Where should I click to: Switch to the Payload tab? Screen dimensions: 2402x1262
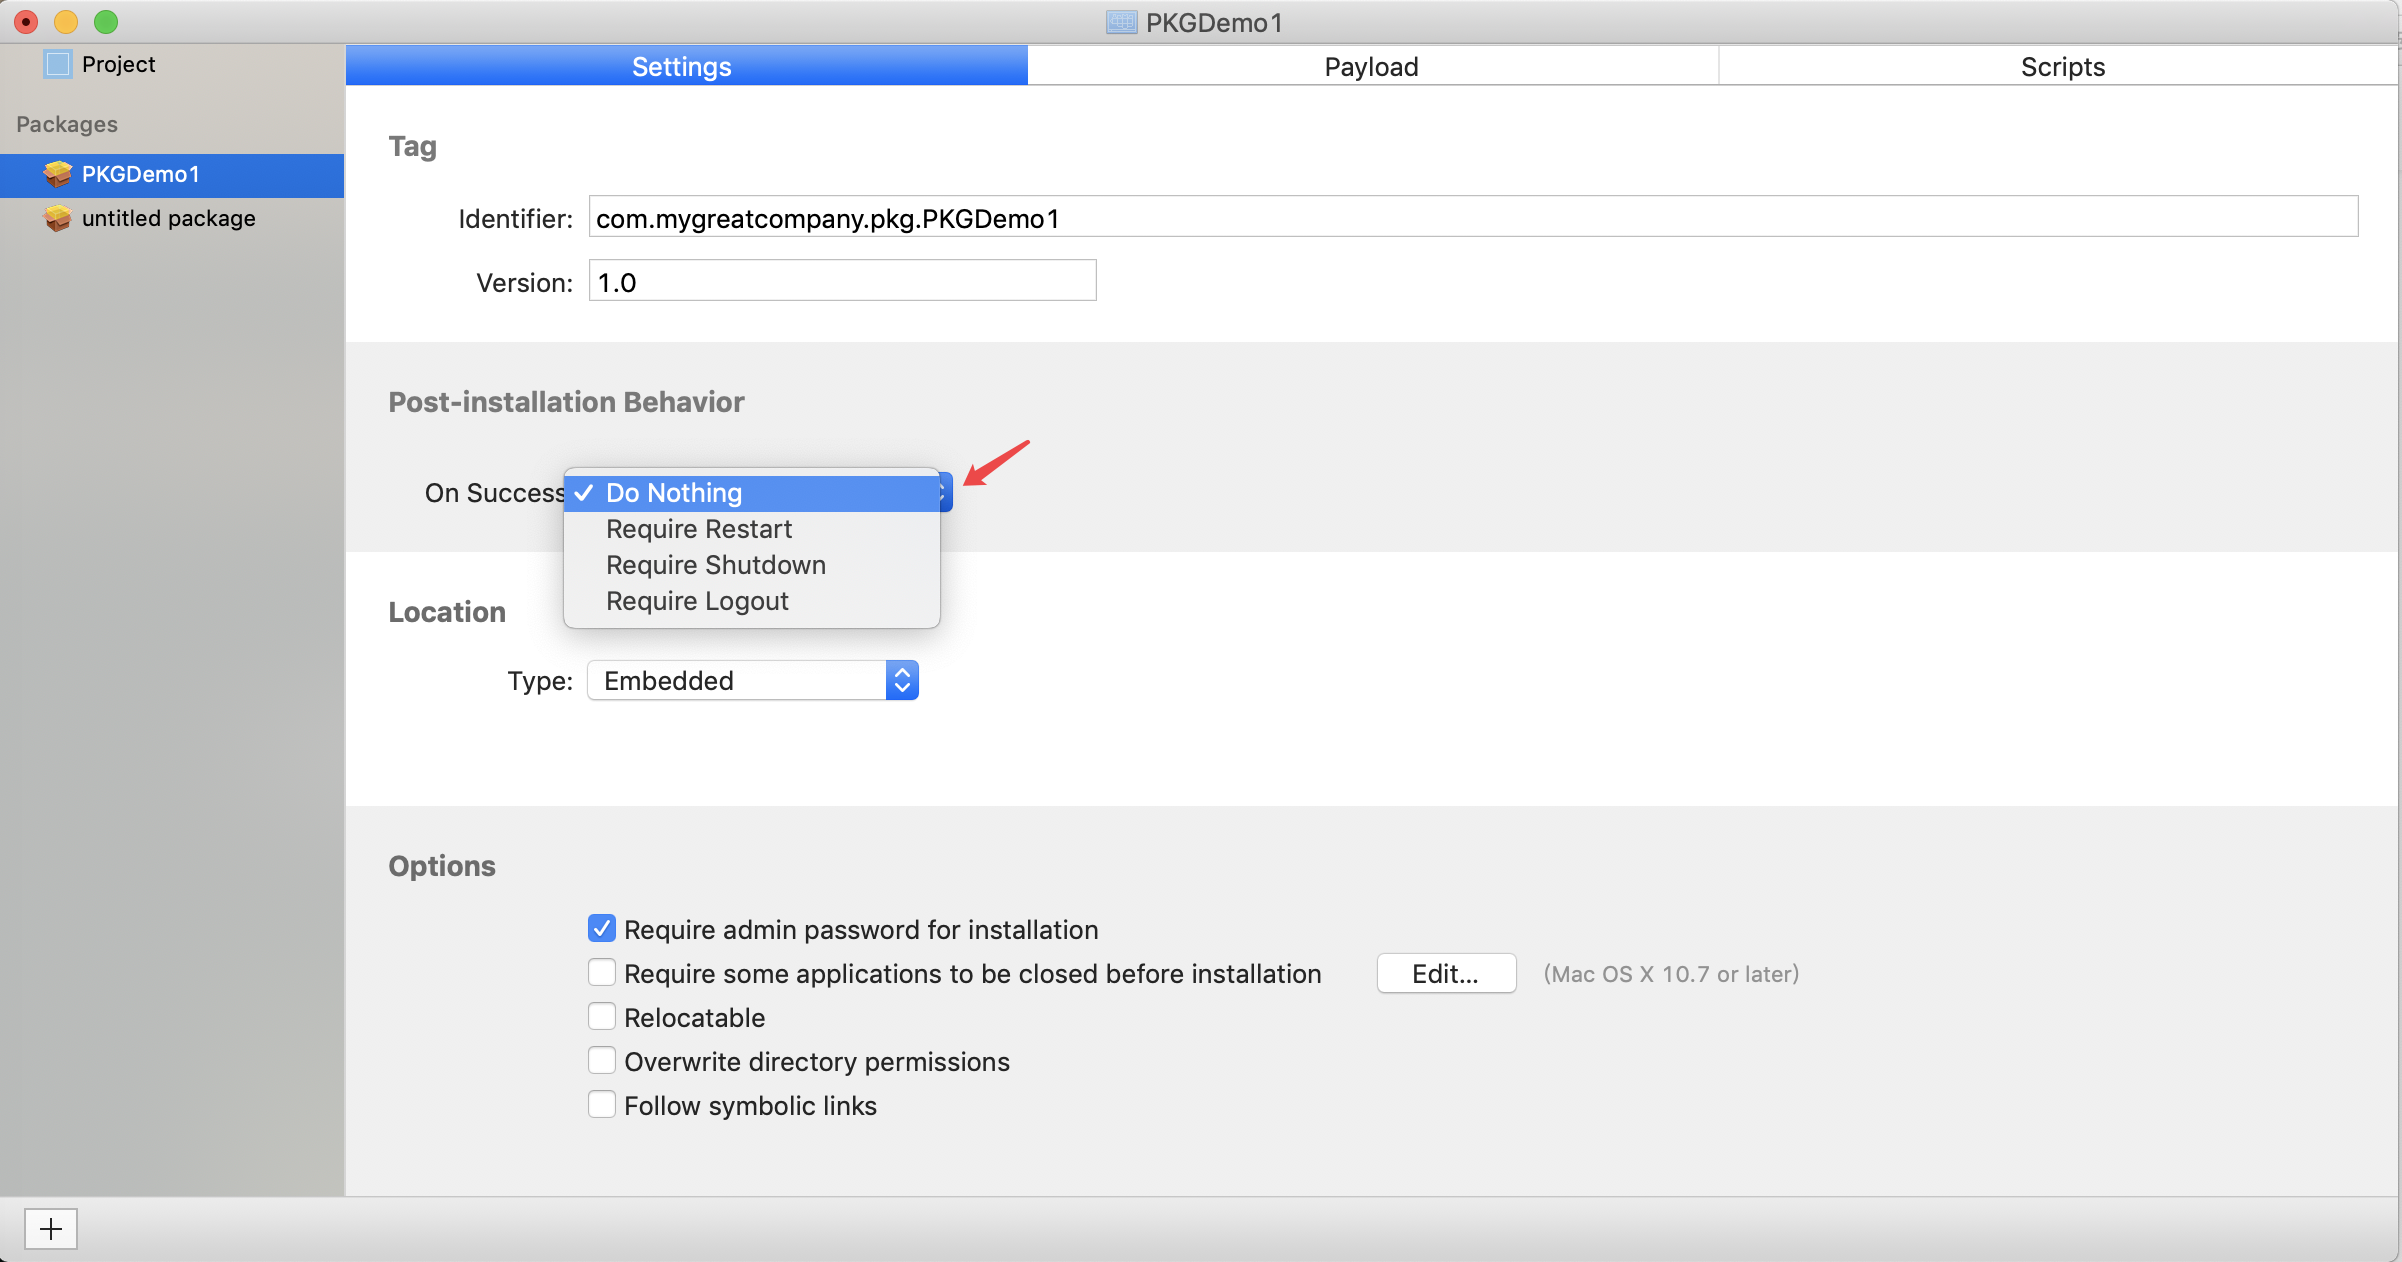[x=1371, y=66]
